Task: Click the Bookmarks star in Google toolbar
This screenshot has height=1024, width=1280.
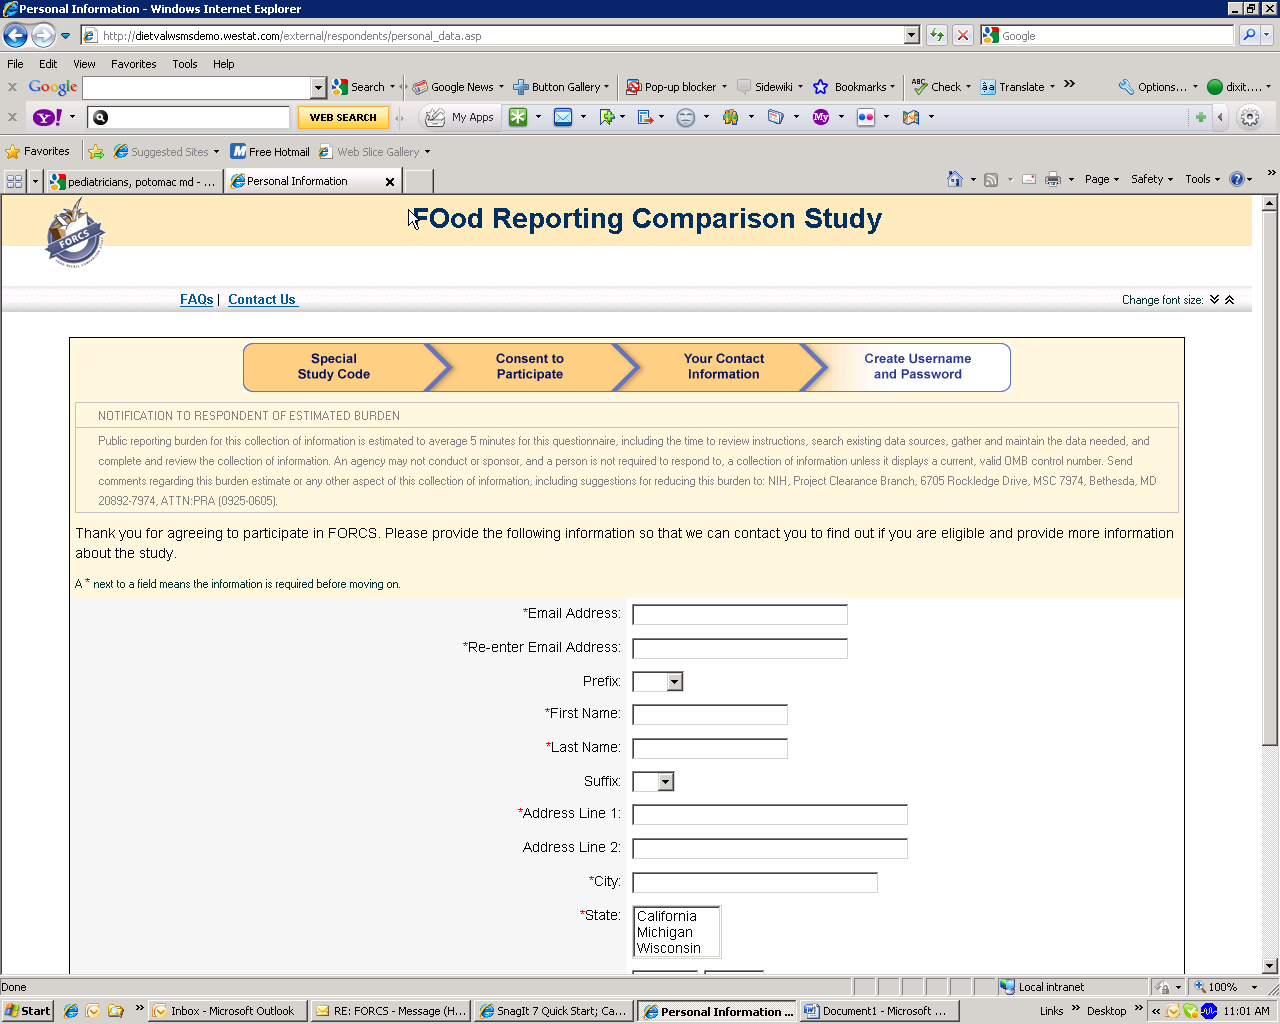Action: pos(821,87)
